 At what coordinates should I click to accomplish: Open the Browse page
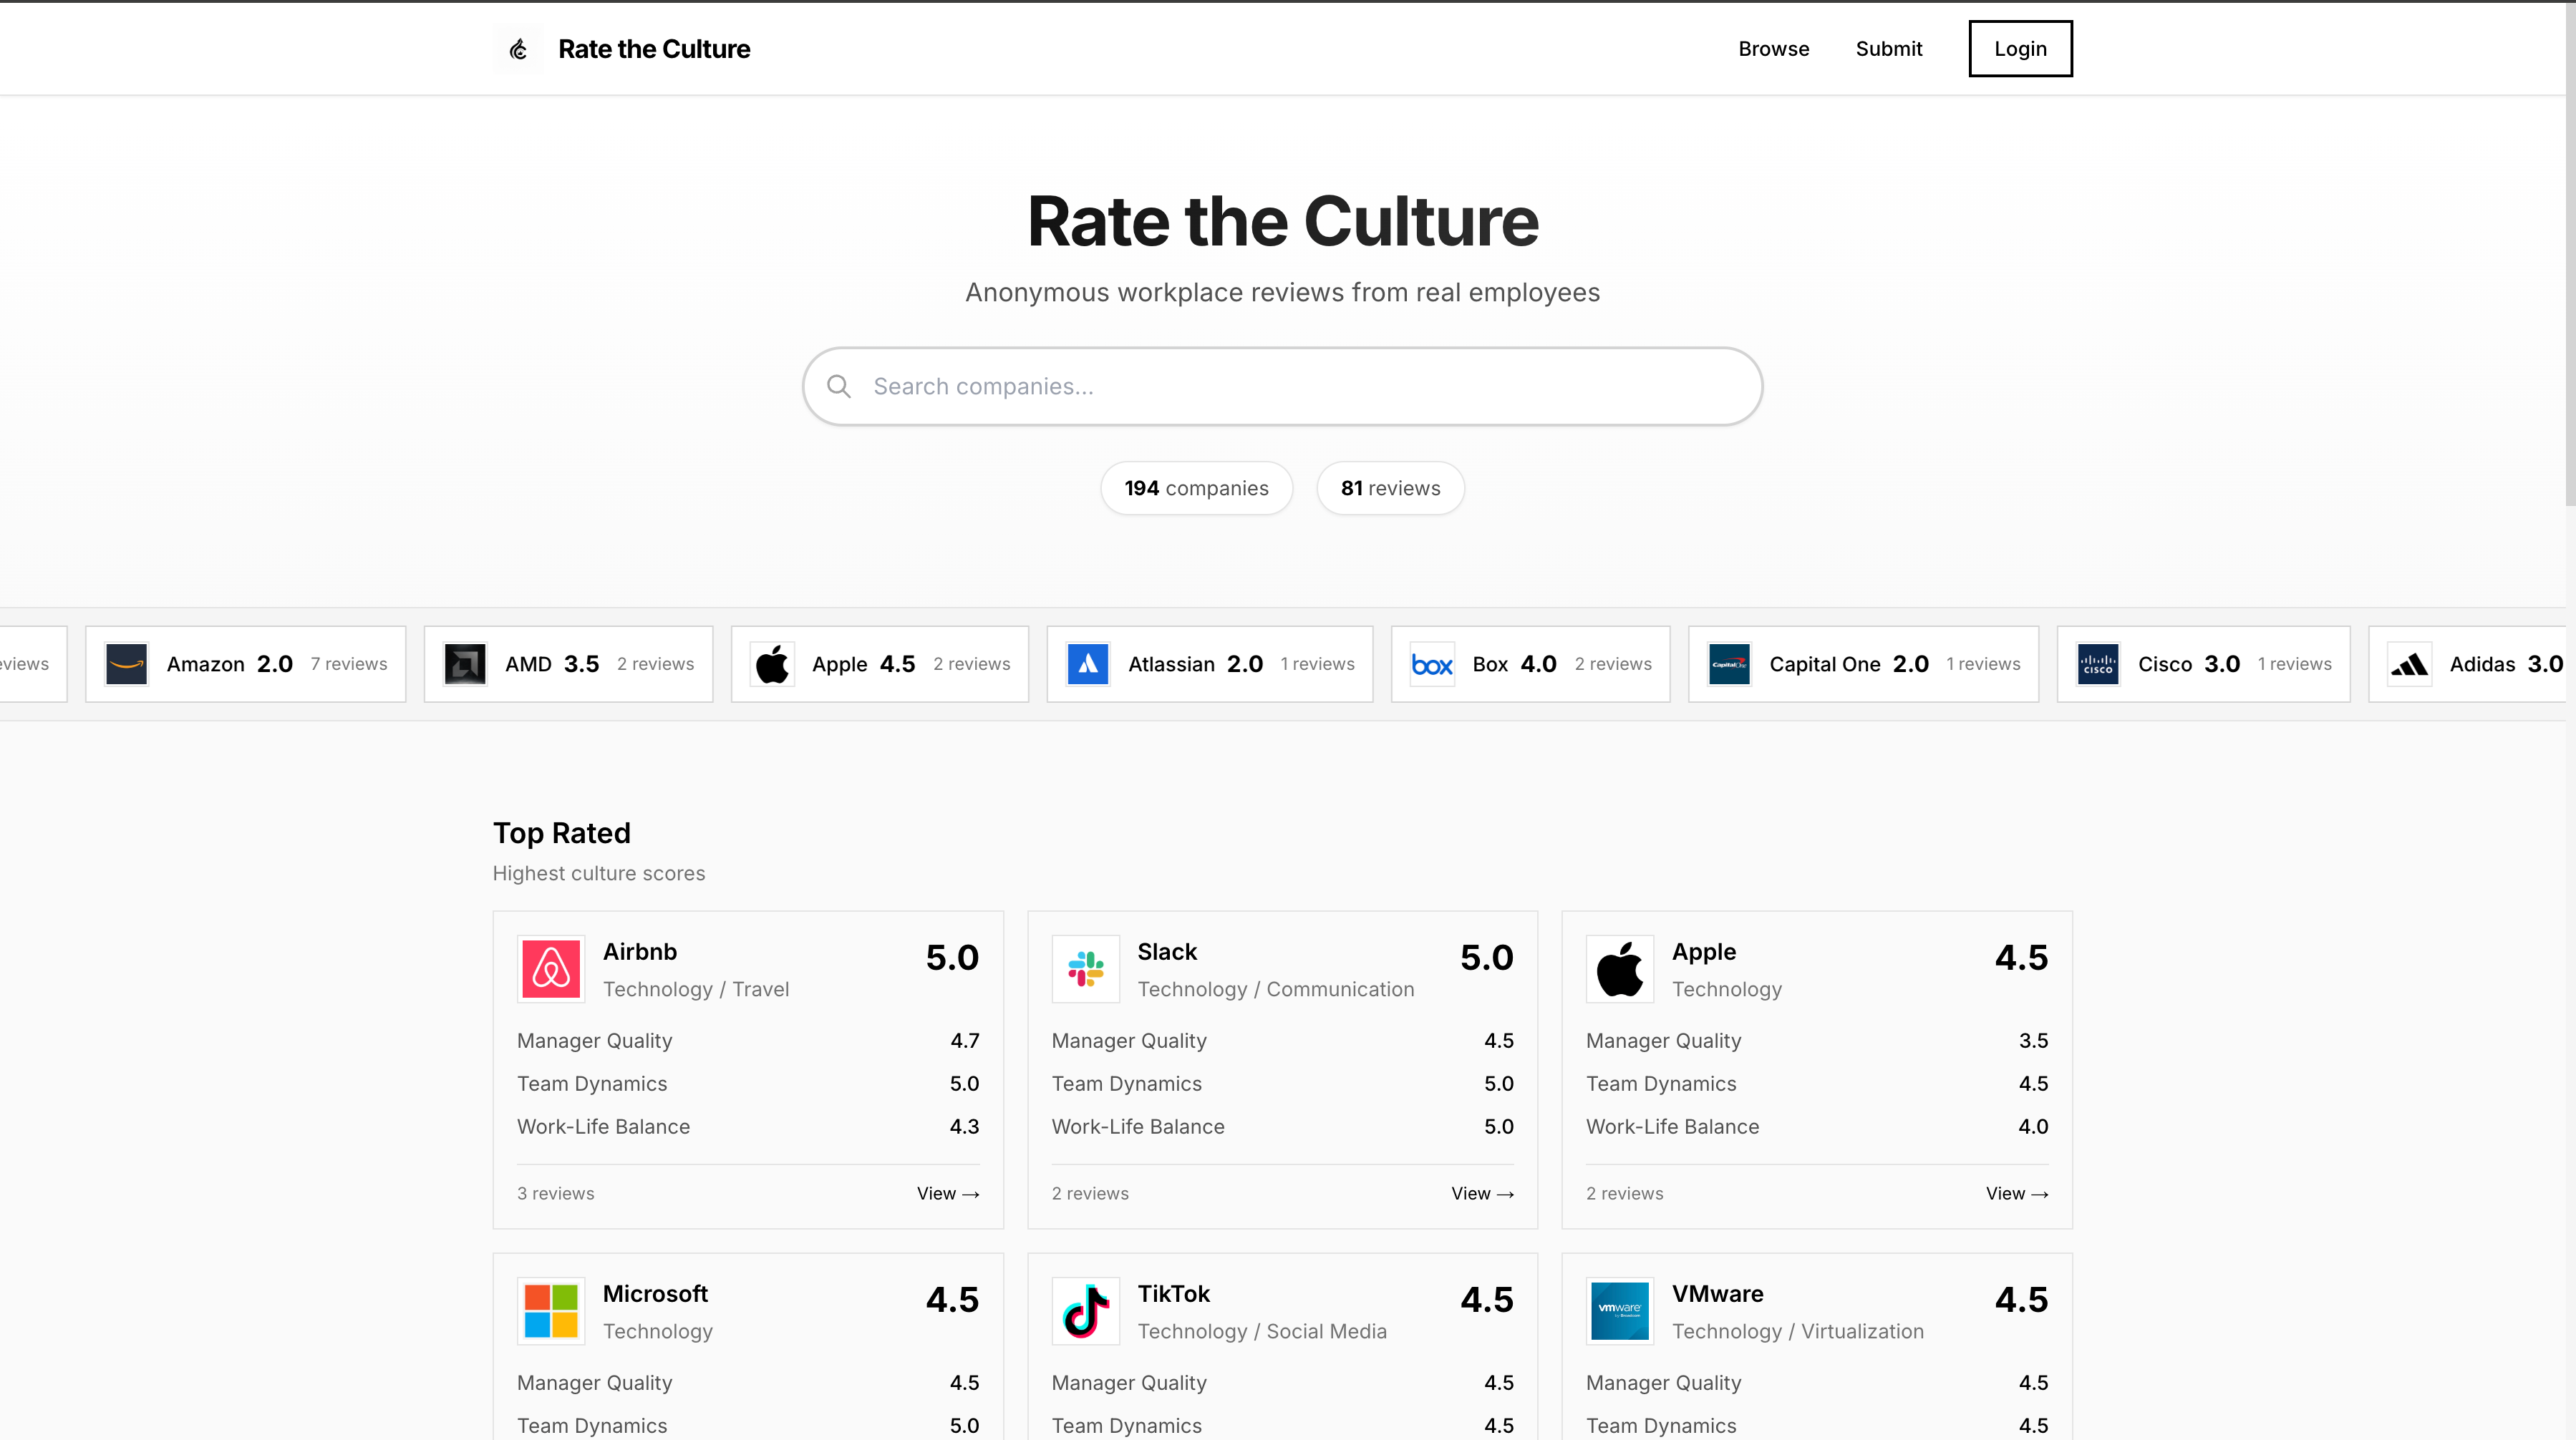click(1773, 49)
